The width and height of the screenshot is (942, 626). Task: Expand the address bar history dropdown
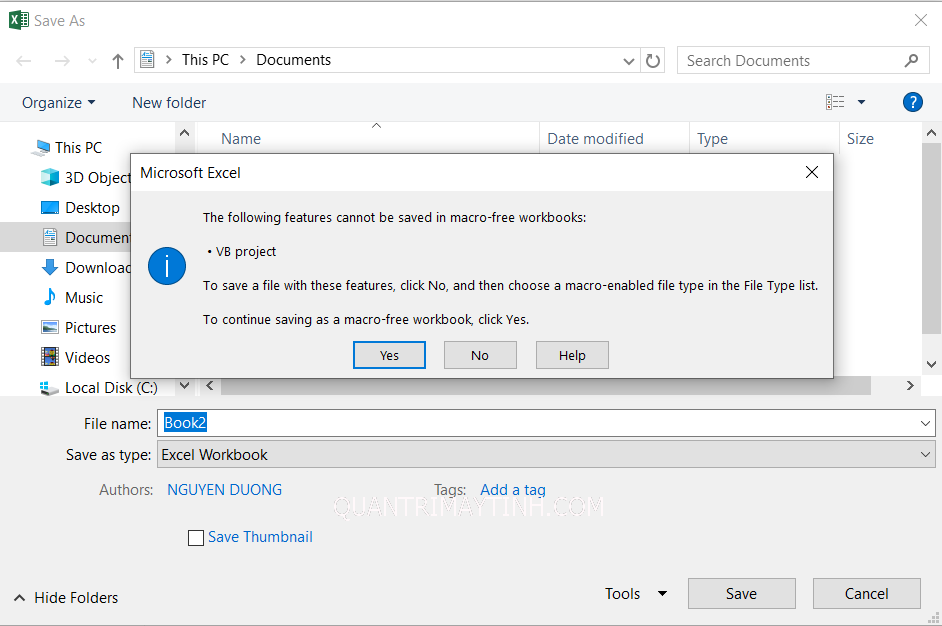click(628, 61)
